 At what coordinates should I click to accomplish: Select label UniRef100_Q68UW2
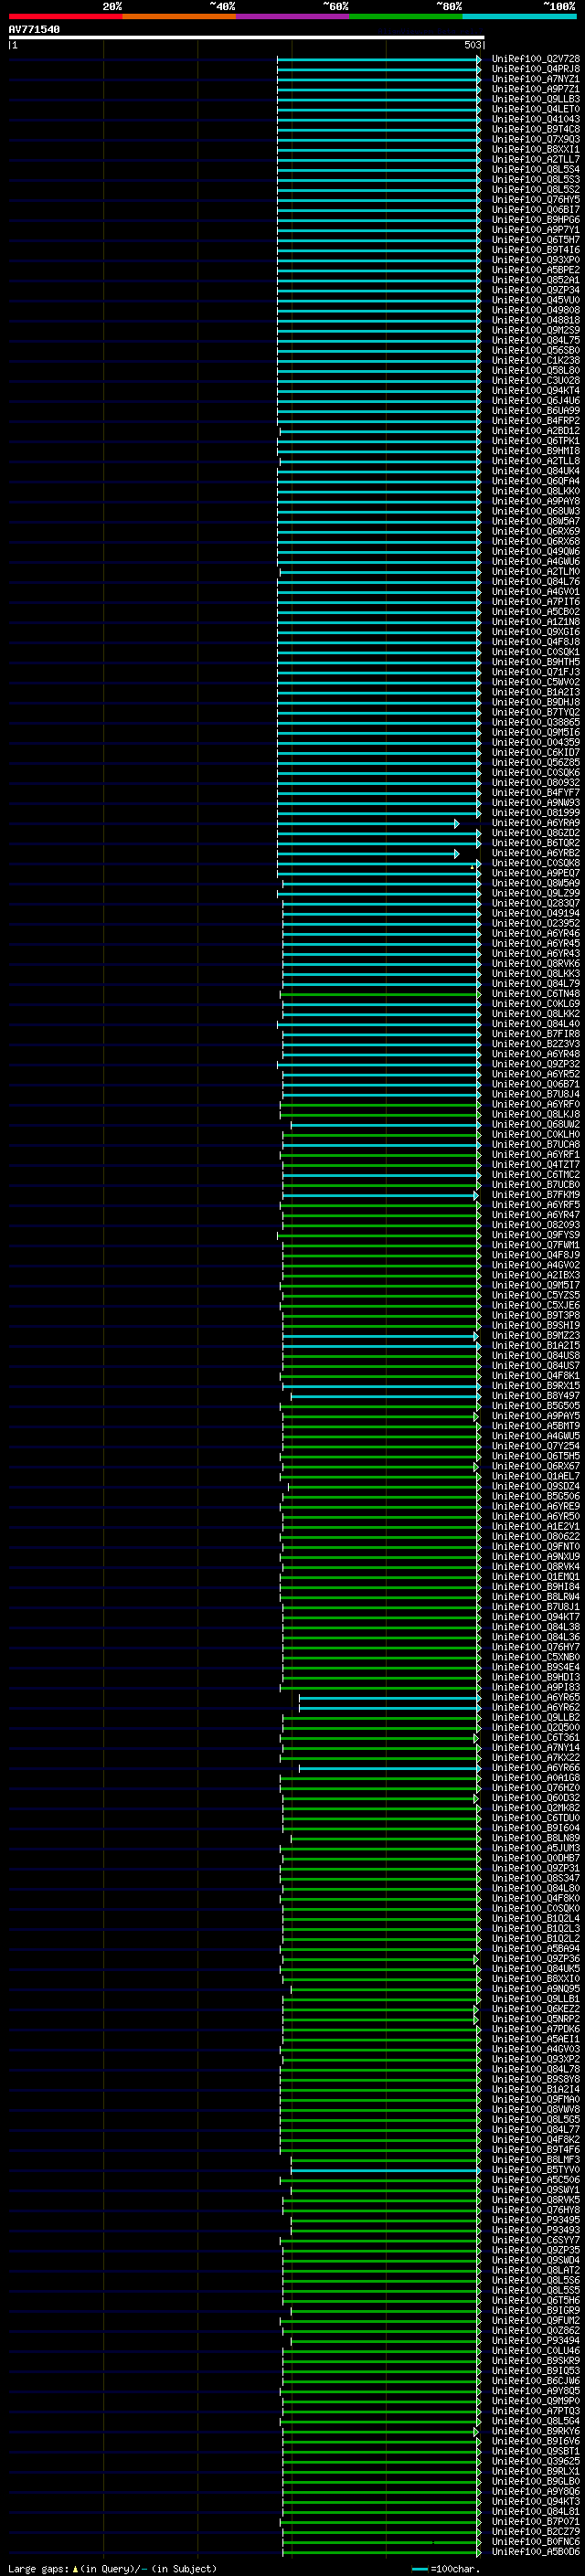point(535,1124)
